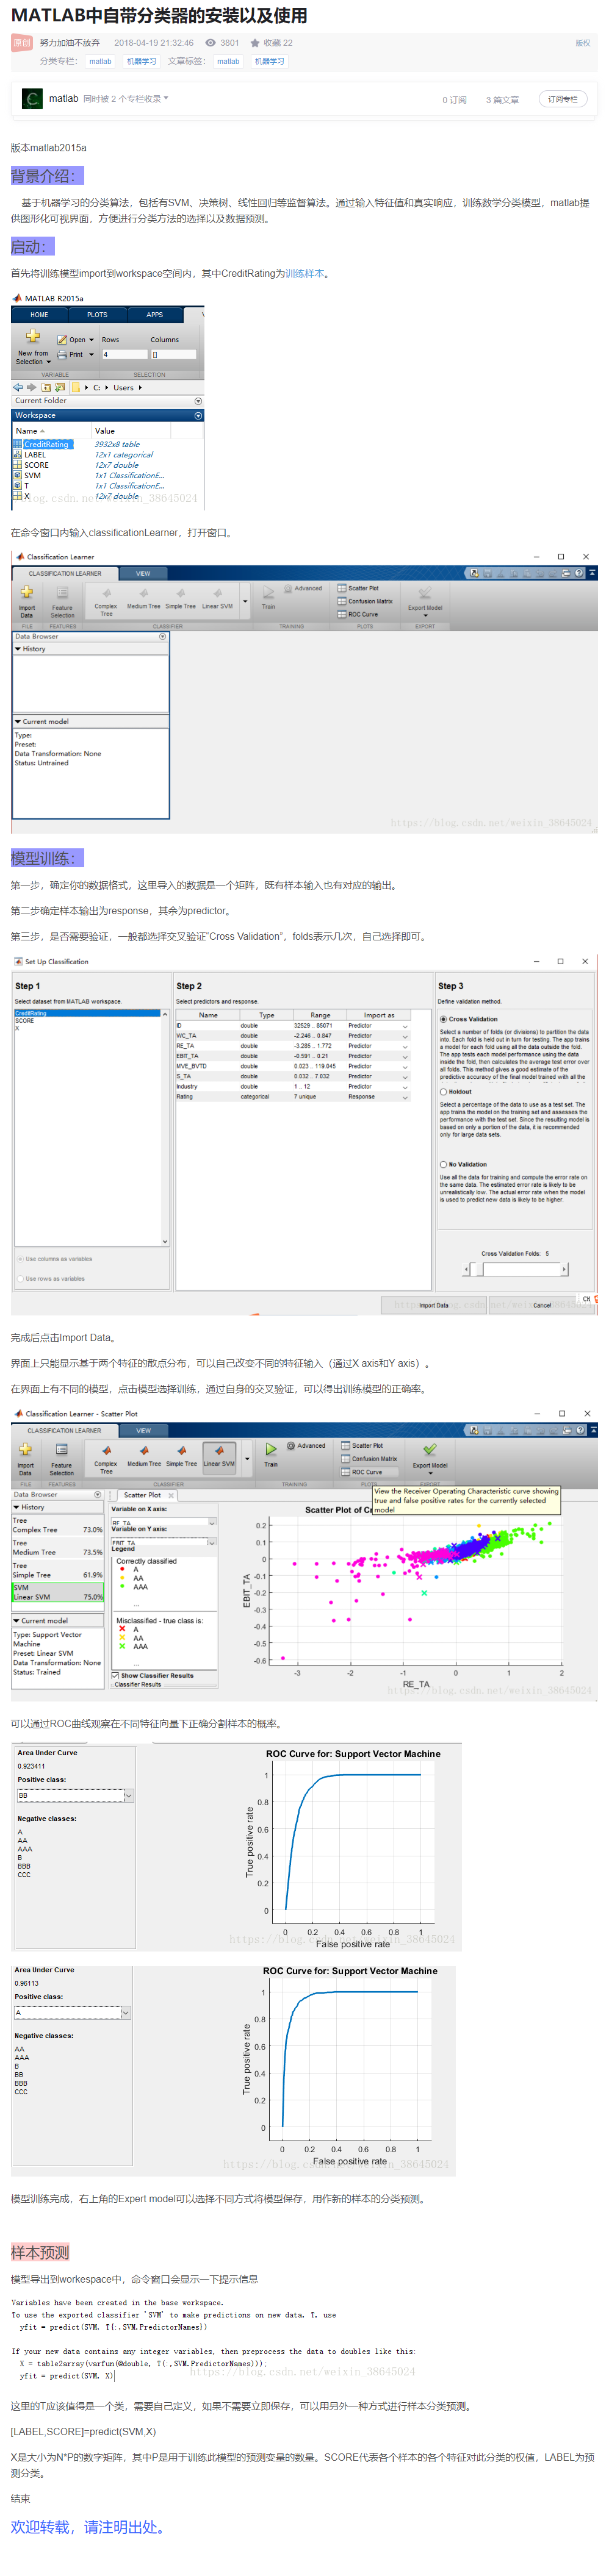Click Confusion Matrix icon in untrained Classification Learner

pyautogui.click(x=342, y=601)
